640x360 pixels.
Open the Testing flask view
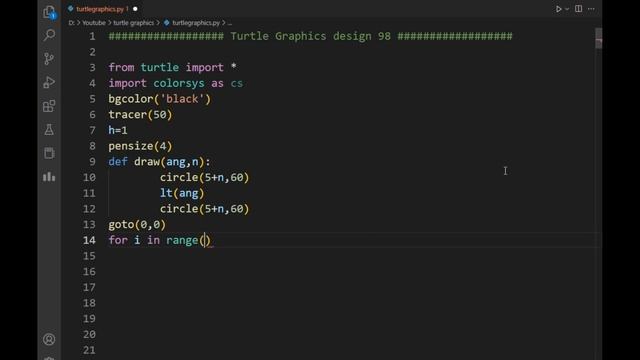click(x=49, y=130)
